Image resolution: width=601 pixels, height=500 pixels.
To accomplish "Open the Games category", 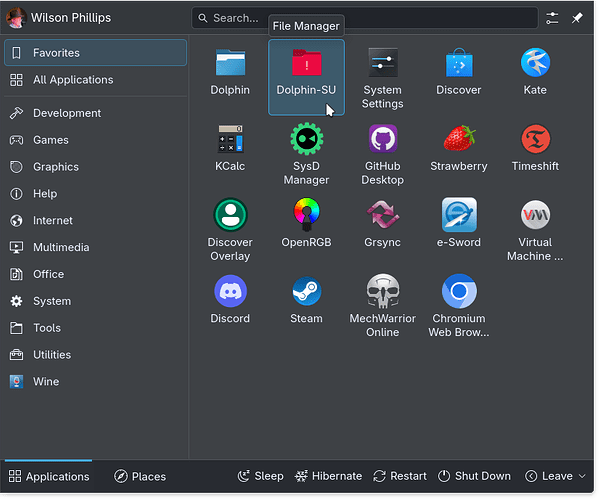I will point(95,140).
